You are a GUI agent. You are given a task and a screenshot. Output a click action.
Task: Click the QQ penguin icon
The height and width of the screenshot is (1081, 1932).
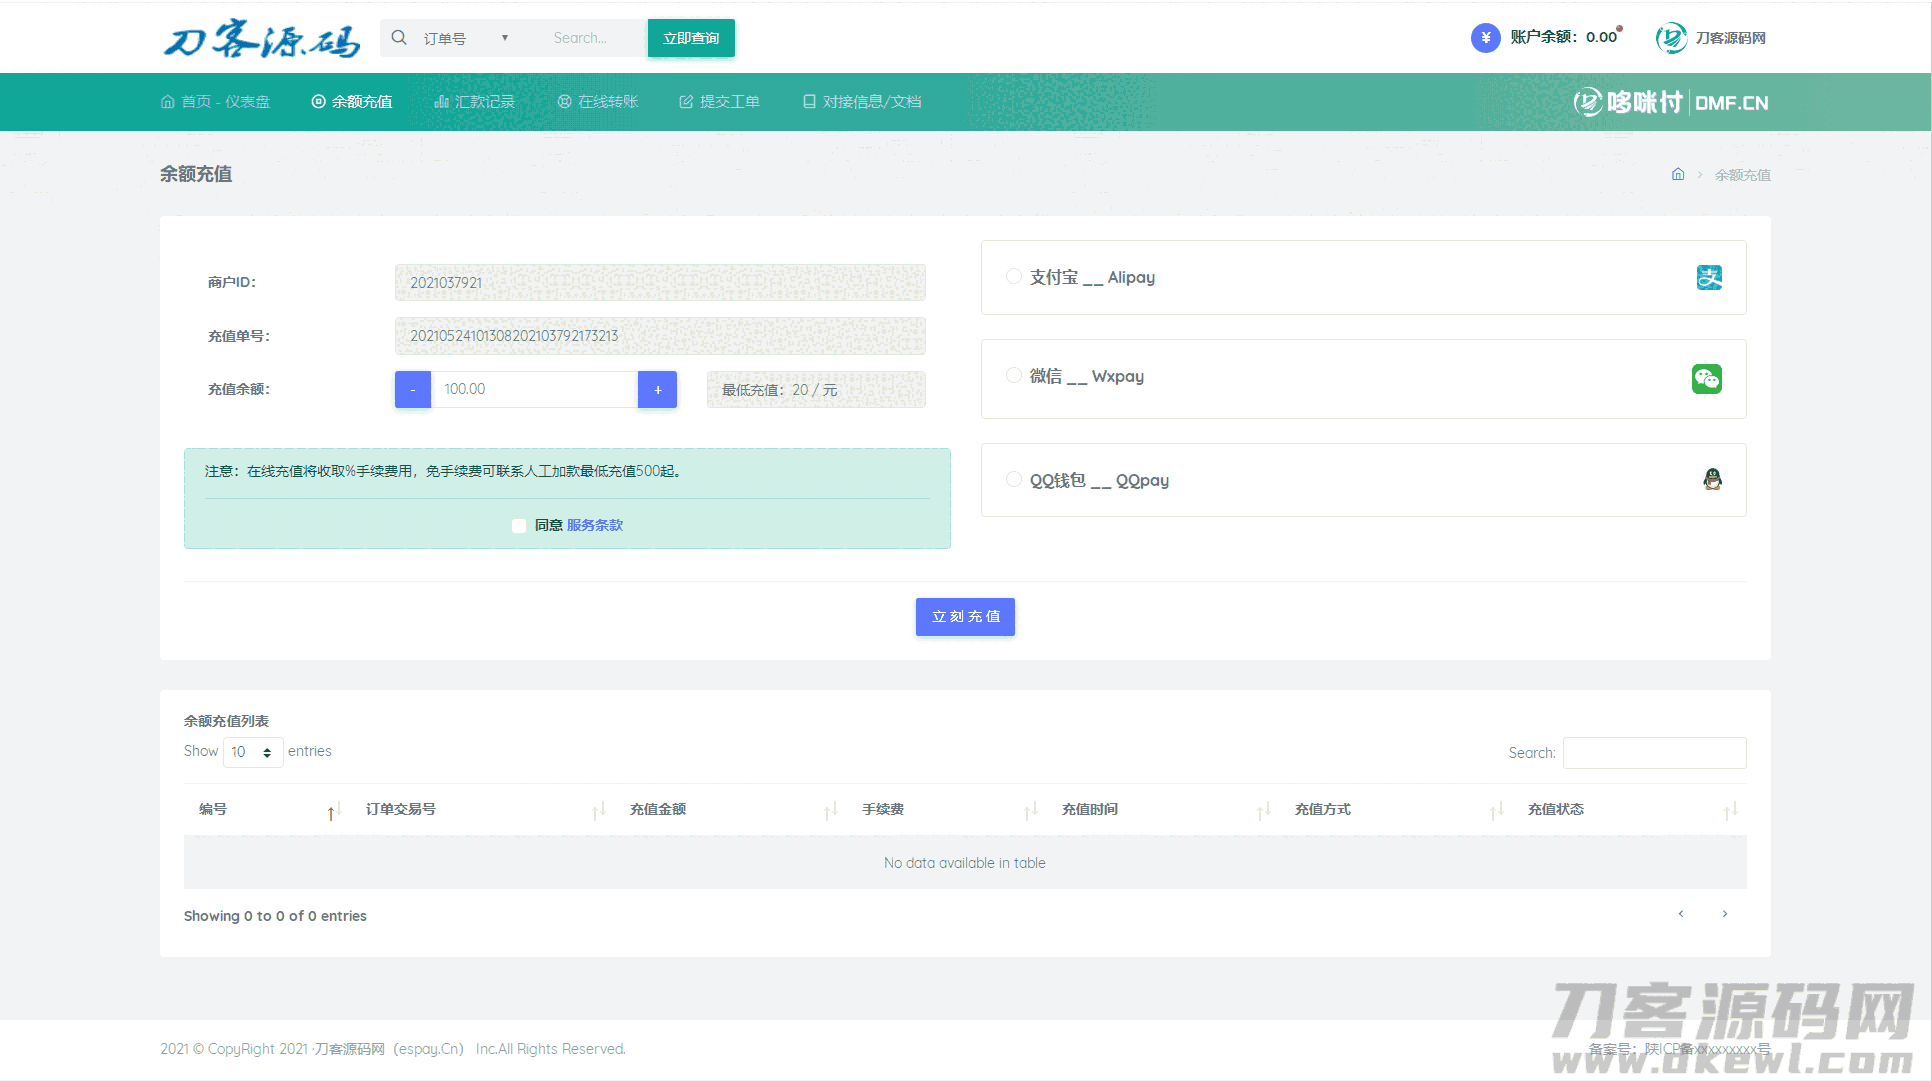tap(1712, 480)
